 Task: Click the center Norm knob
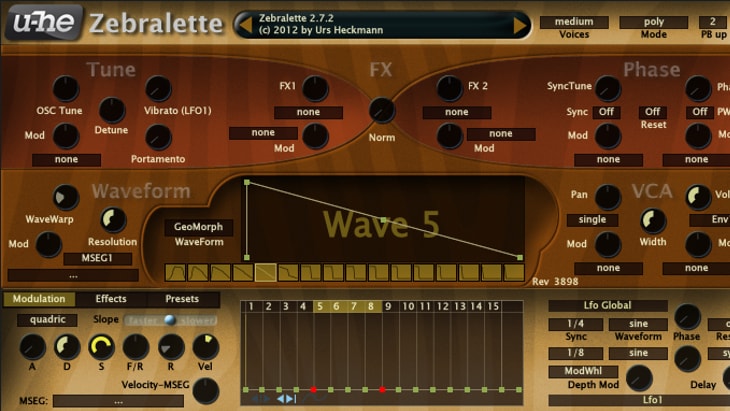[382, 110]
